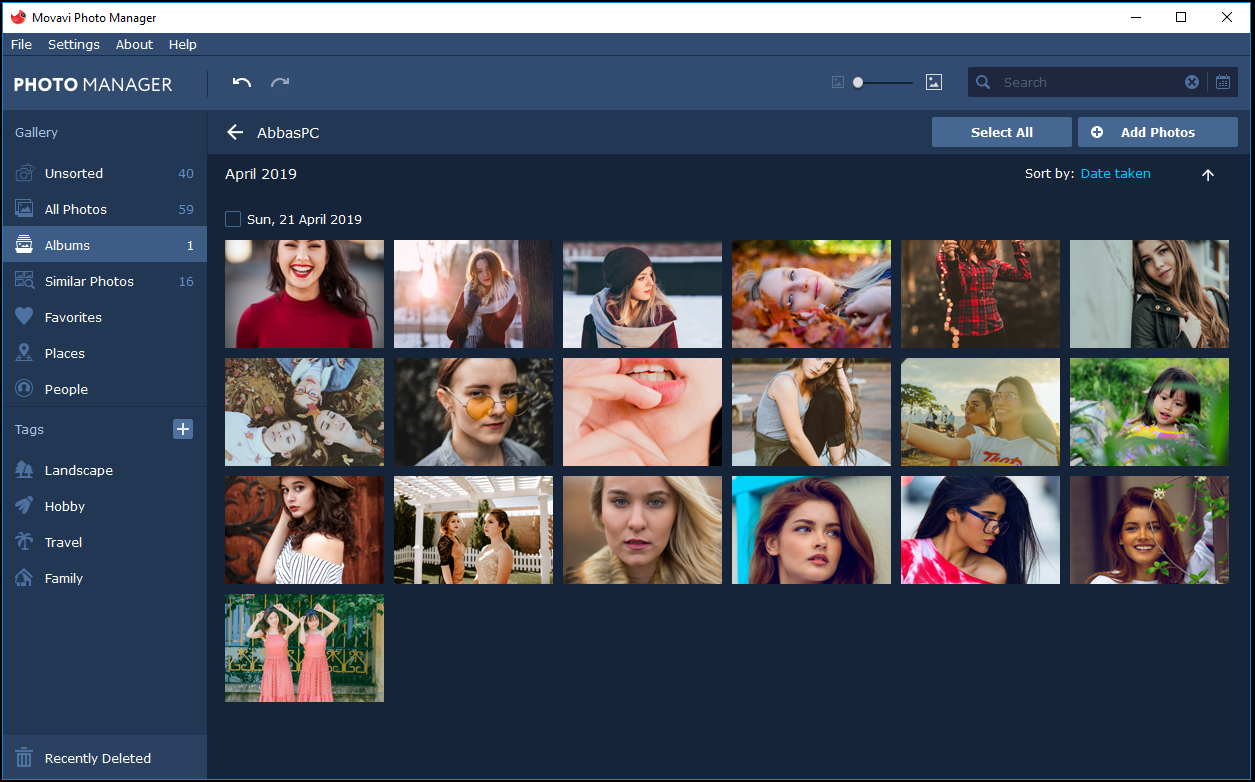Viewport: 1255px width, 782px height.
Task: Click the Family tag house icon
Action: (x=24, y=578)
